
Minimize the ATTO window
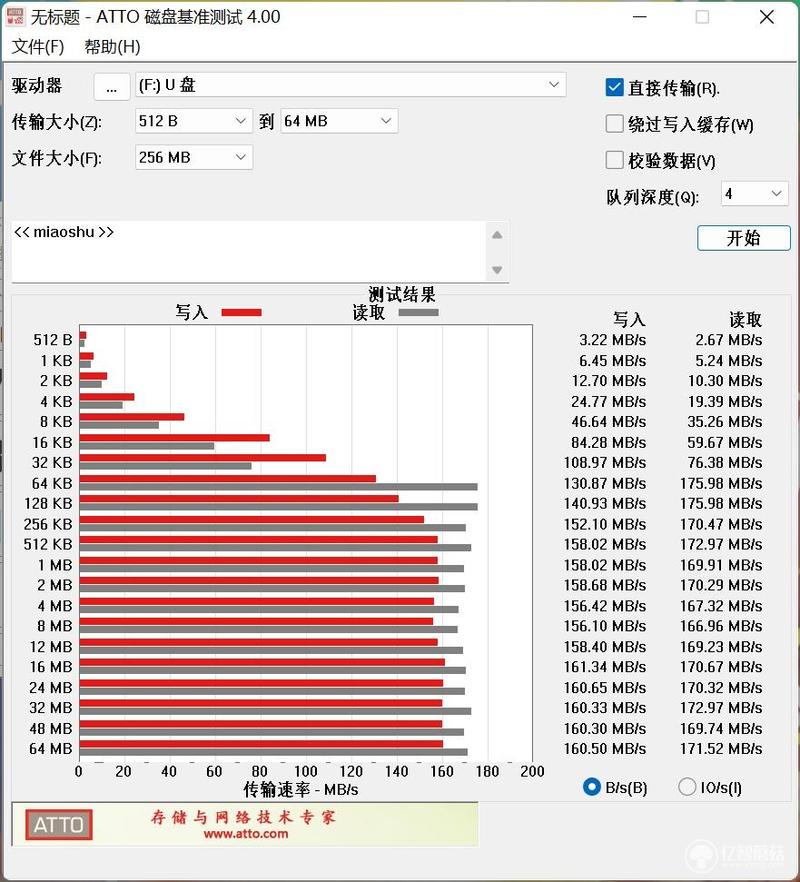tap(639, 17)
